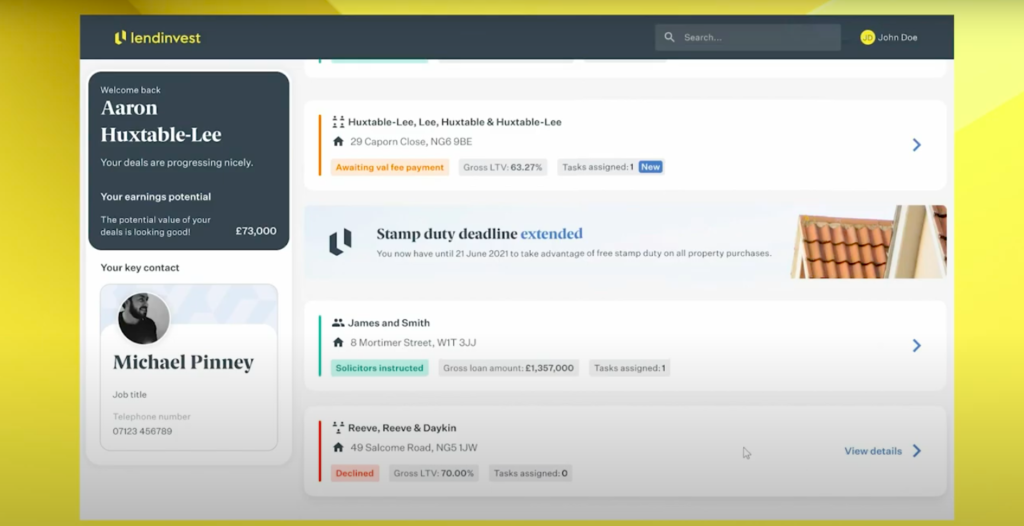Click the Reeve, Reeve & Daykin title

[x=402, y=428]
